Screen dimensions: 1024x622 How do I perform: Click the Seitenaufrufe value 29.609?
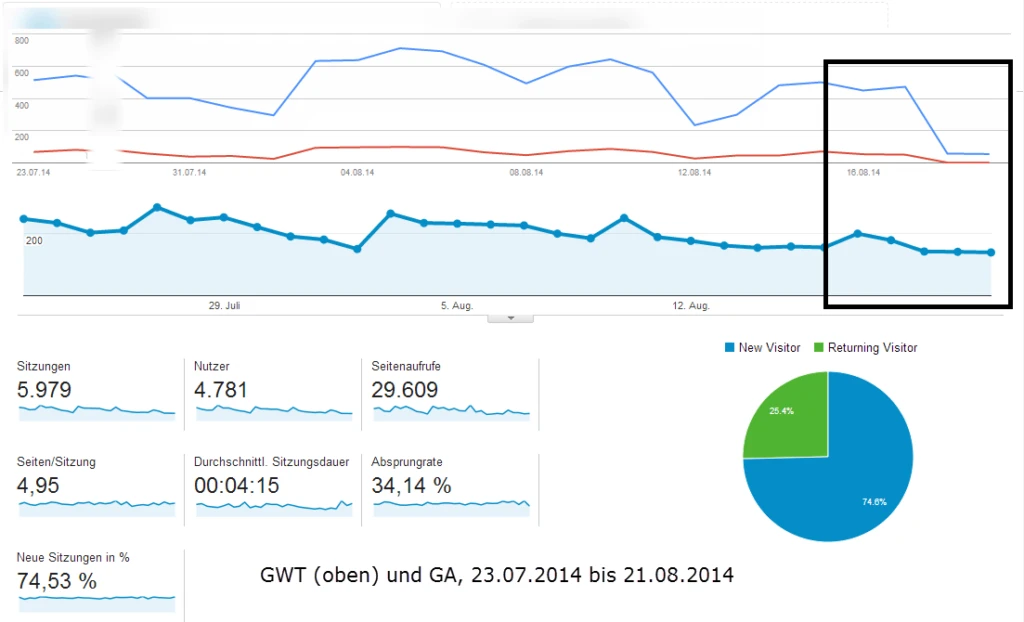404,390
